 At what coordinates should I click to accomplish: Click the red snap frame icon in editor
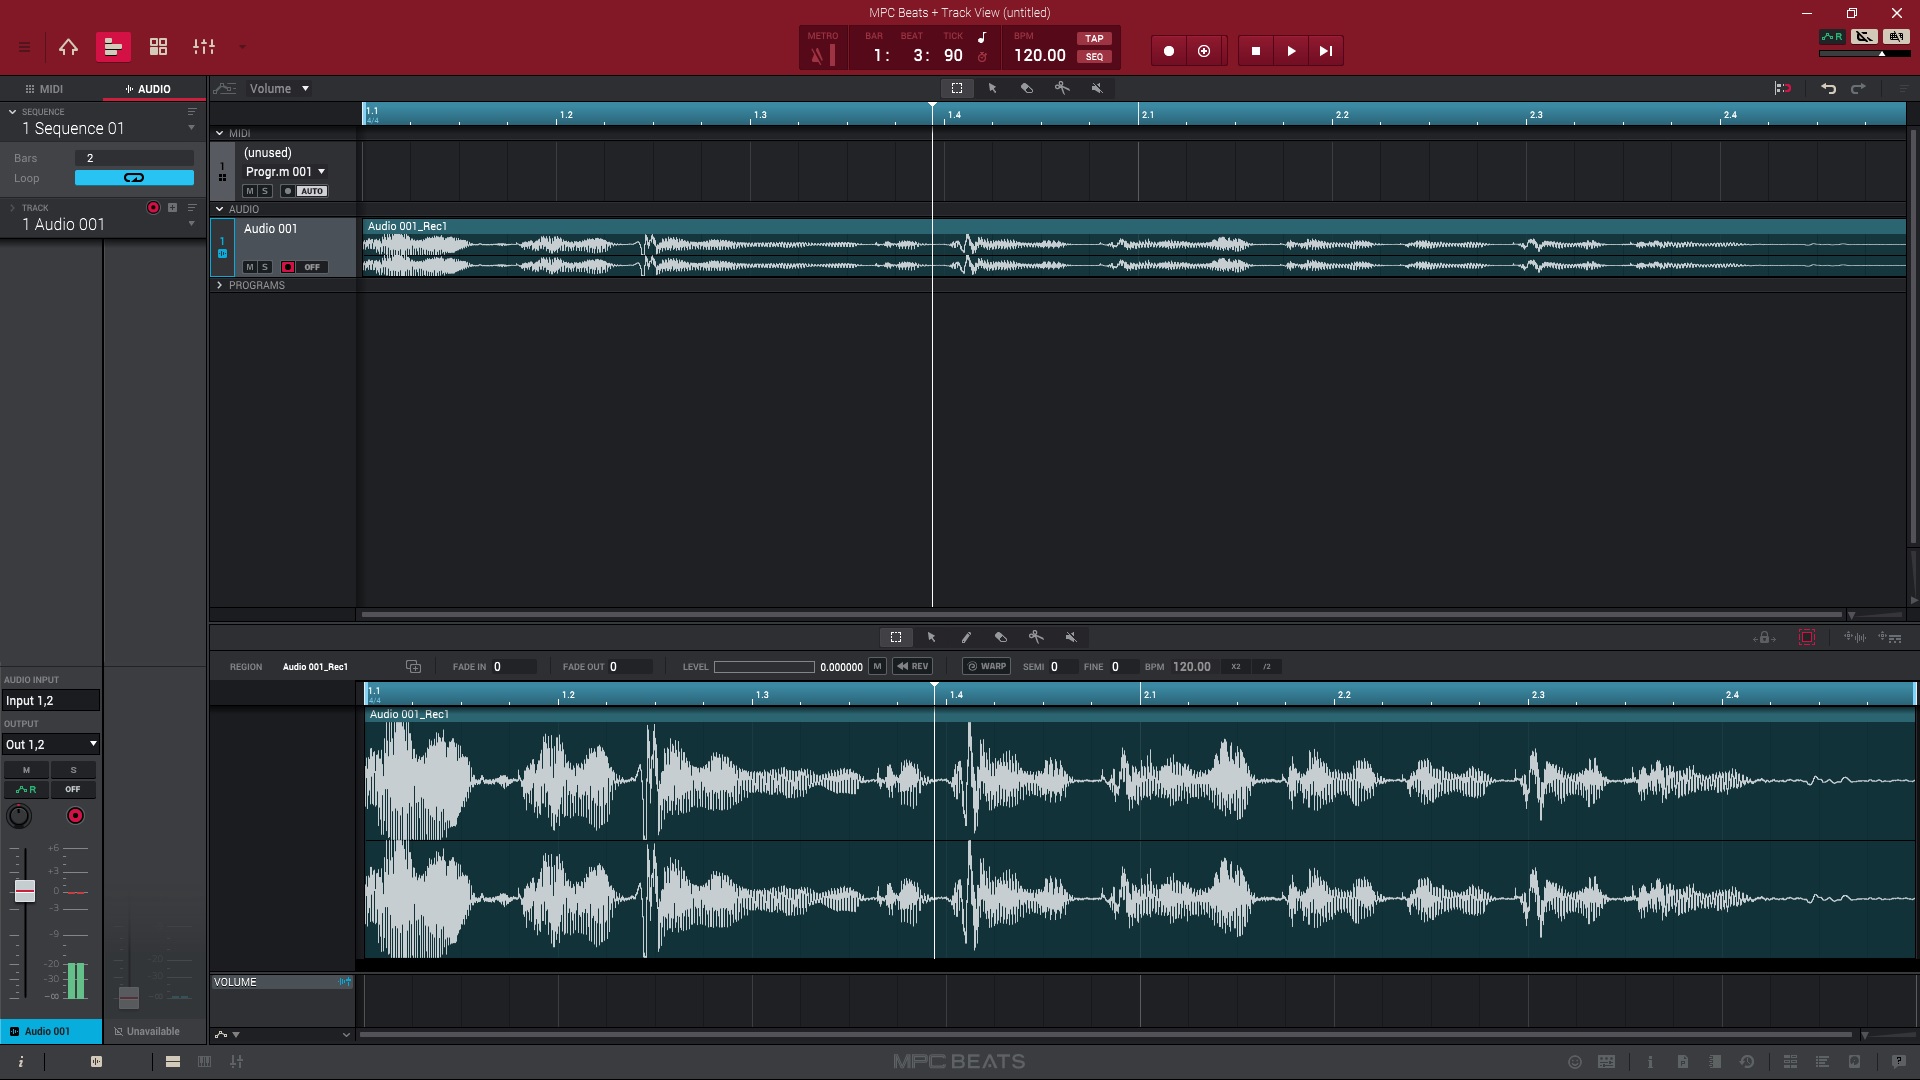pos(1807,637)
